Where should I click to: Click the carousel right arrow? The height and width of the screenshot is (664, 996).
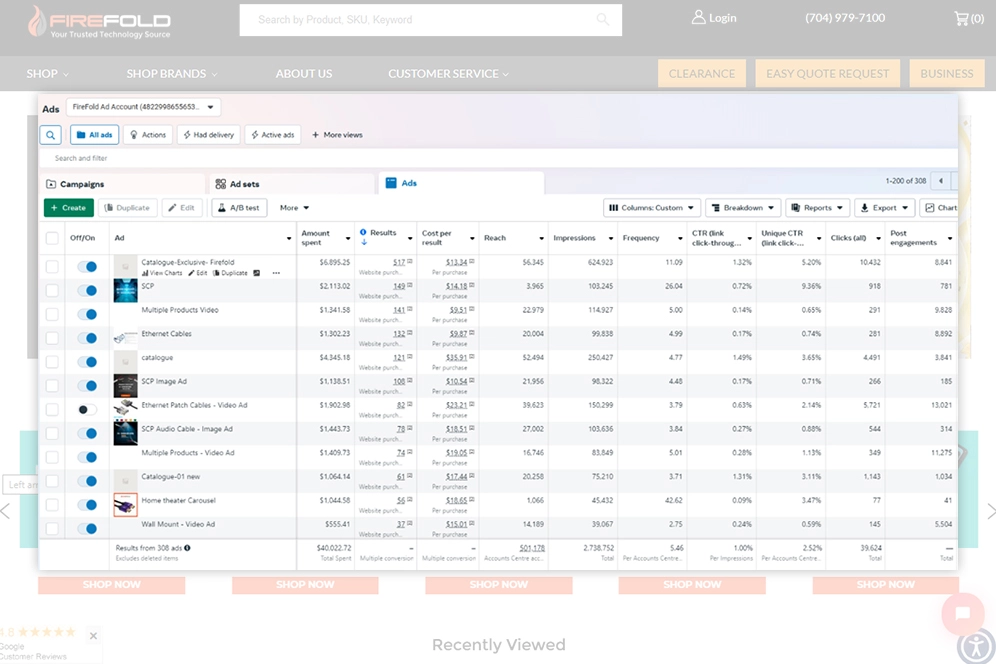click(x=990, y=511)
